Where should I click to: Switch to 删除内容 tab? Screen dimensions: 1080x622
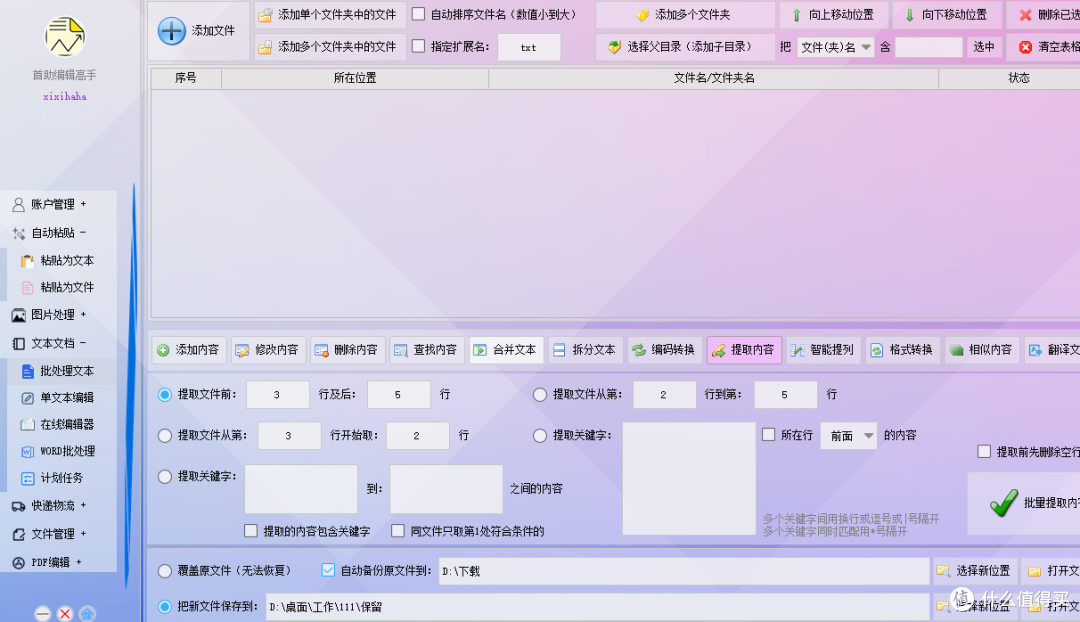347,350
